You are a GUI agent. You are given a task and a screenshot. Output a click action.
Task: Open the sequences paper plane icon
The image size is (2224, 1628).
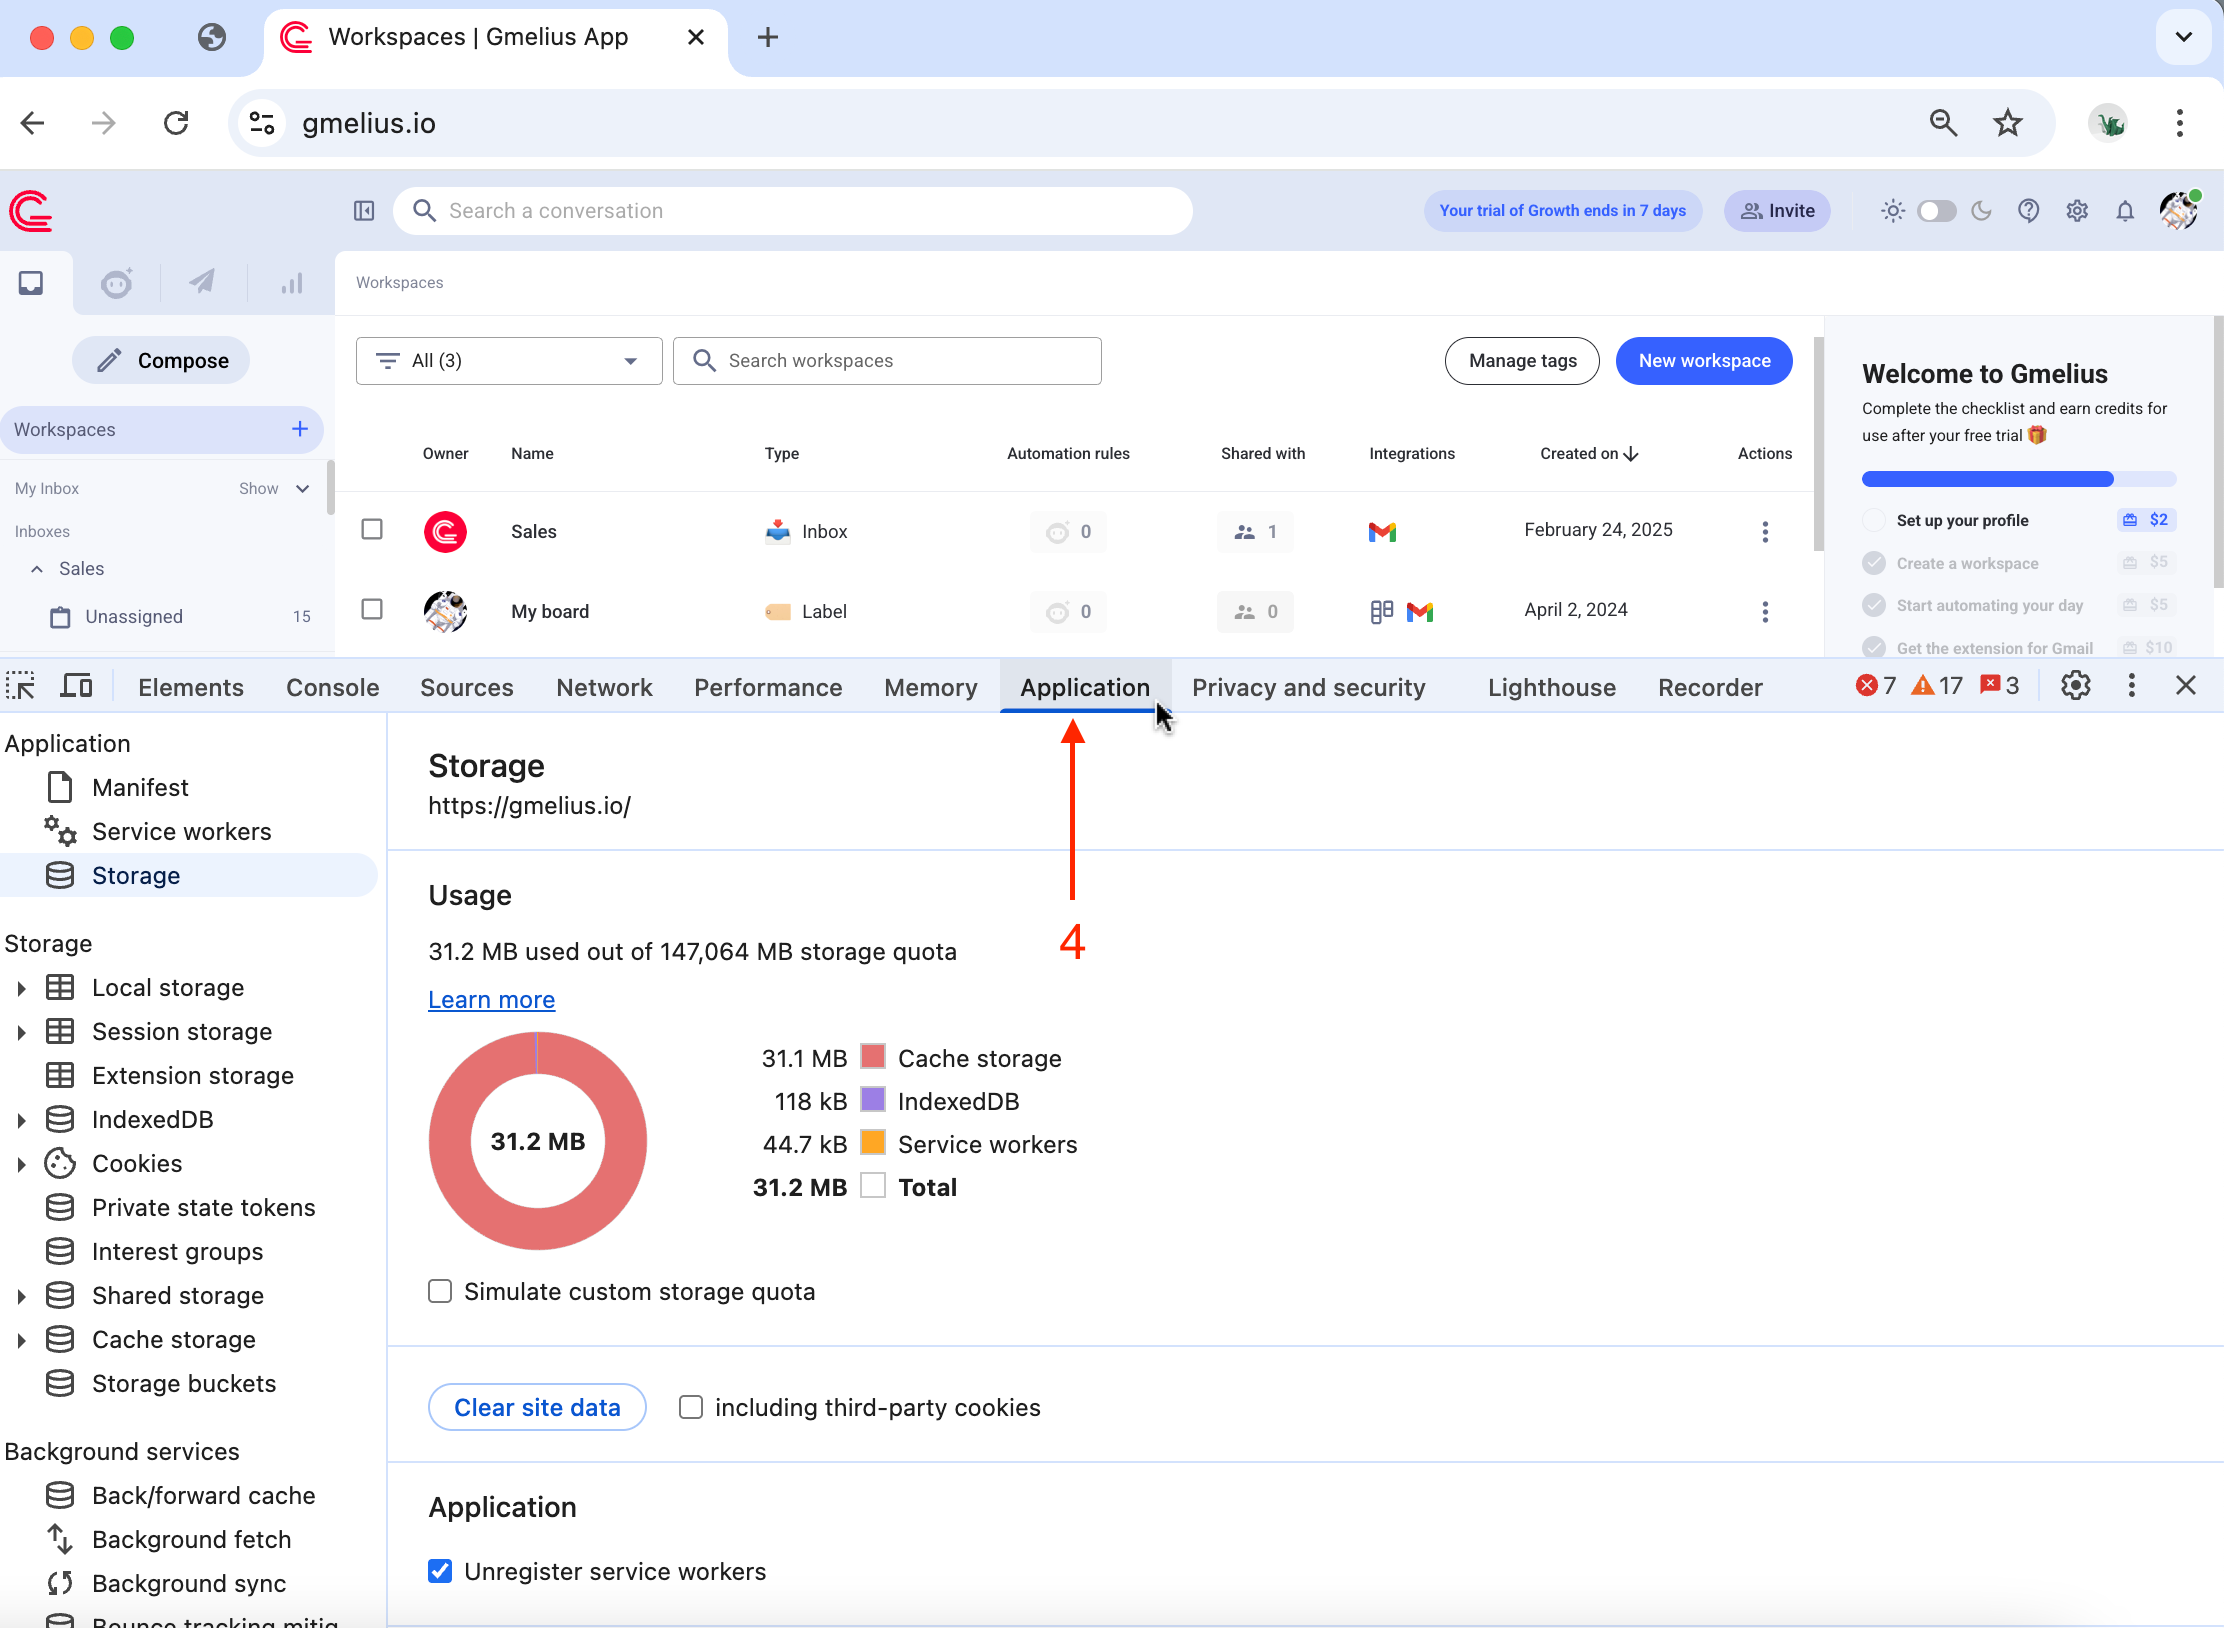pos(203,282)
